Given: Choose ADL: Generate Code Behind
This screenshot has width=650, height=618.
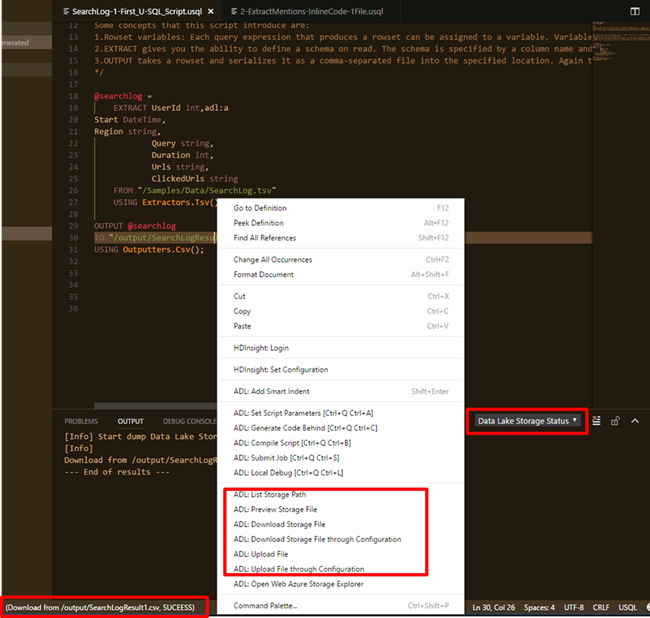Looking at the screenshot, I should (341, 428).
